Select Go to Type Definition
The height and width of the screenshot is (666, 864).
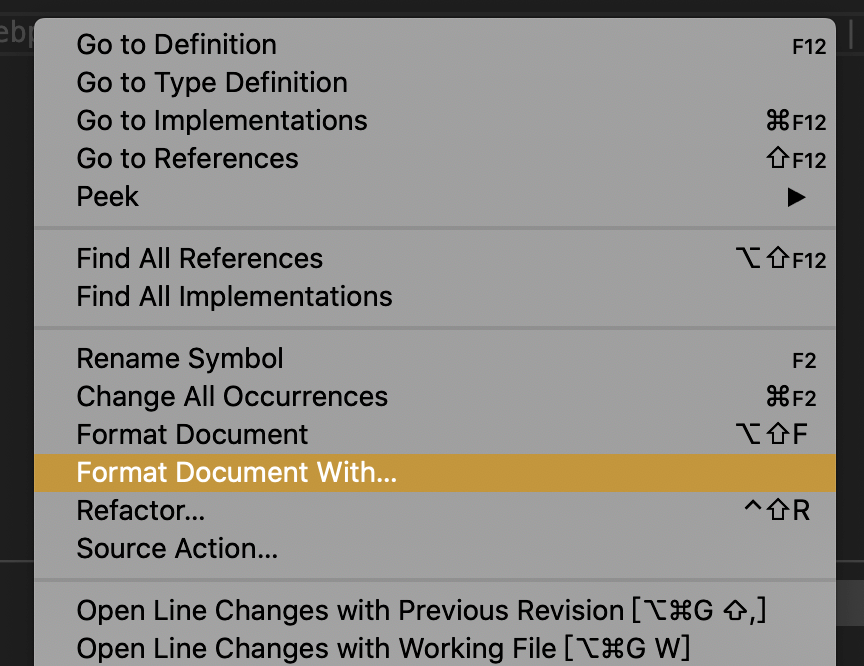coord(211,82)
